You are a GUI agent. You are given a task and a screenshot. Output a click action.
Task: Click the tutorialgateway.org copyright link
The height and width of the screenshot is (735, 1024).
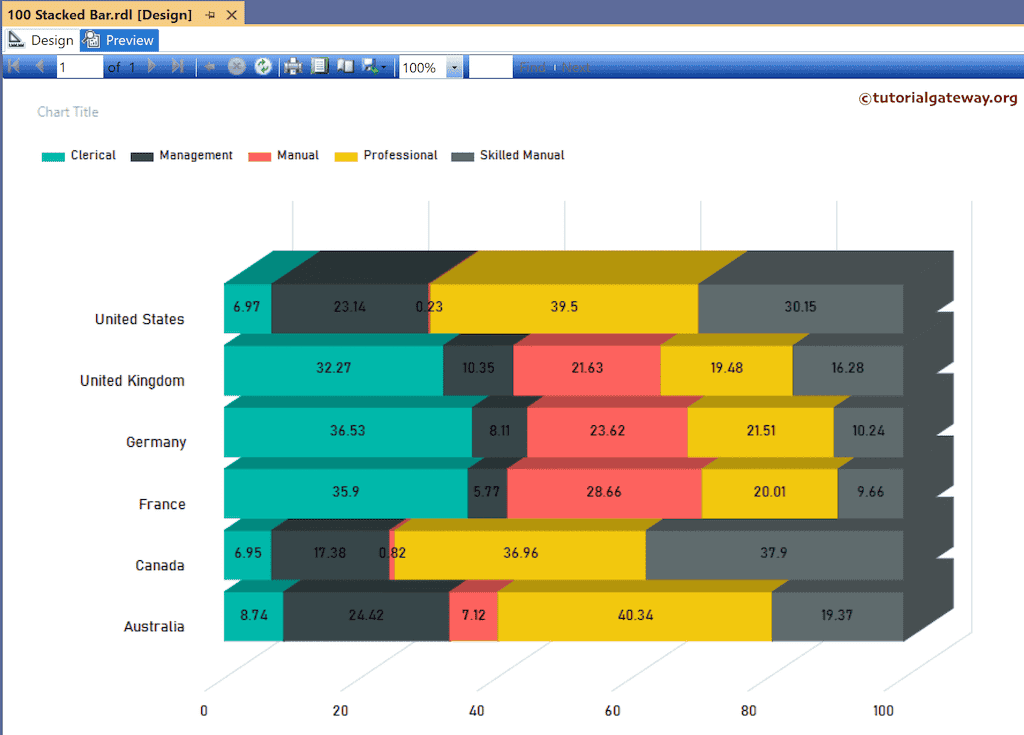coord(938,97)
